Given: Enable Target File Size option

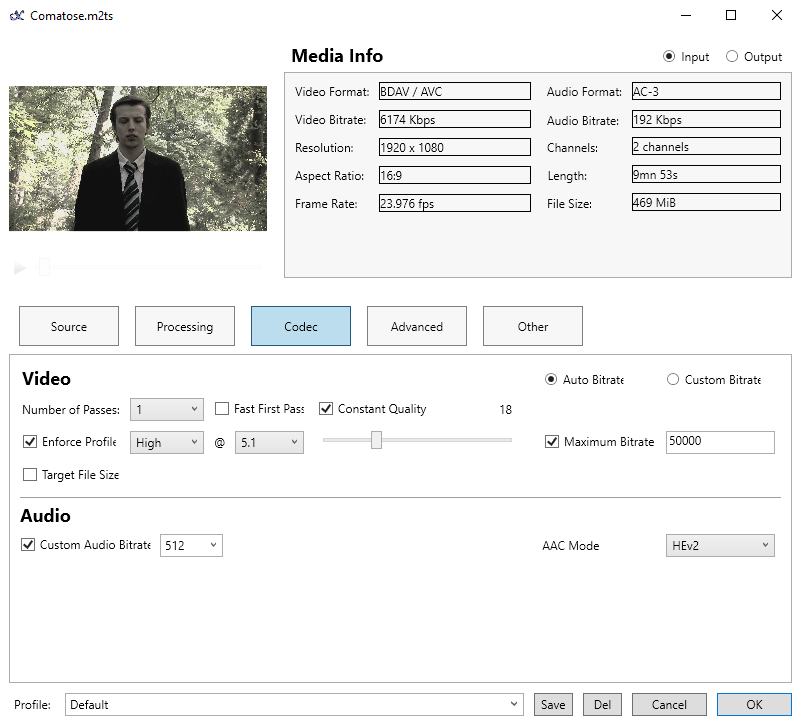Looking at the screenshot, I should coord(30,475).
